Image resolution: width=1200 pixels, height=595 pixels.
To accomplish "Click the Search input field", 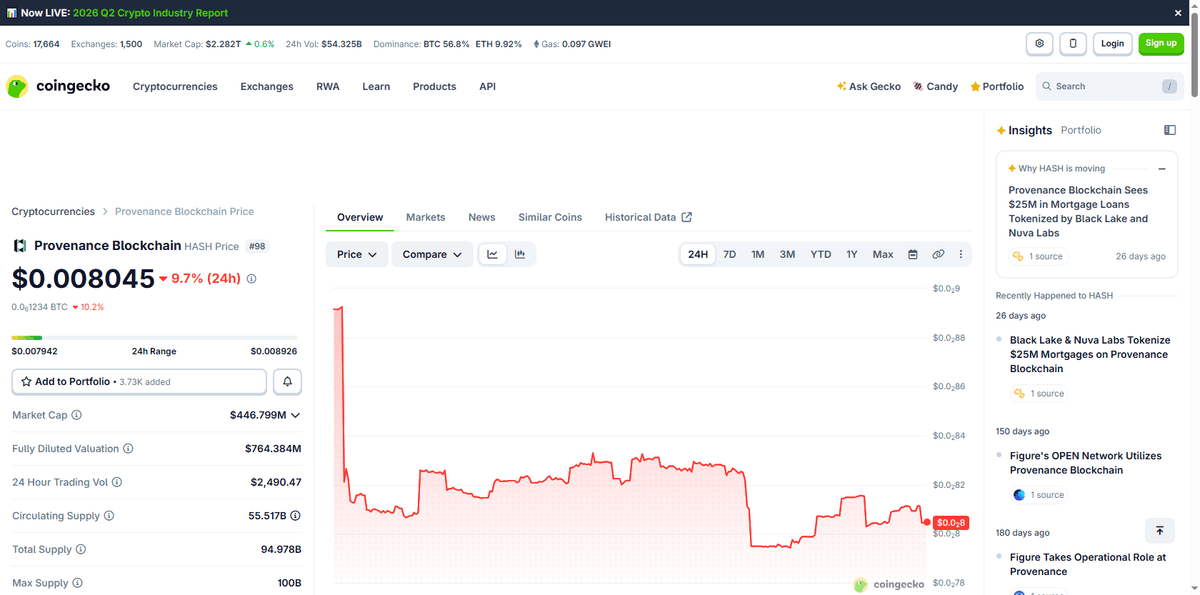I will [1110, 87].
